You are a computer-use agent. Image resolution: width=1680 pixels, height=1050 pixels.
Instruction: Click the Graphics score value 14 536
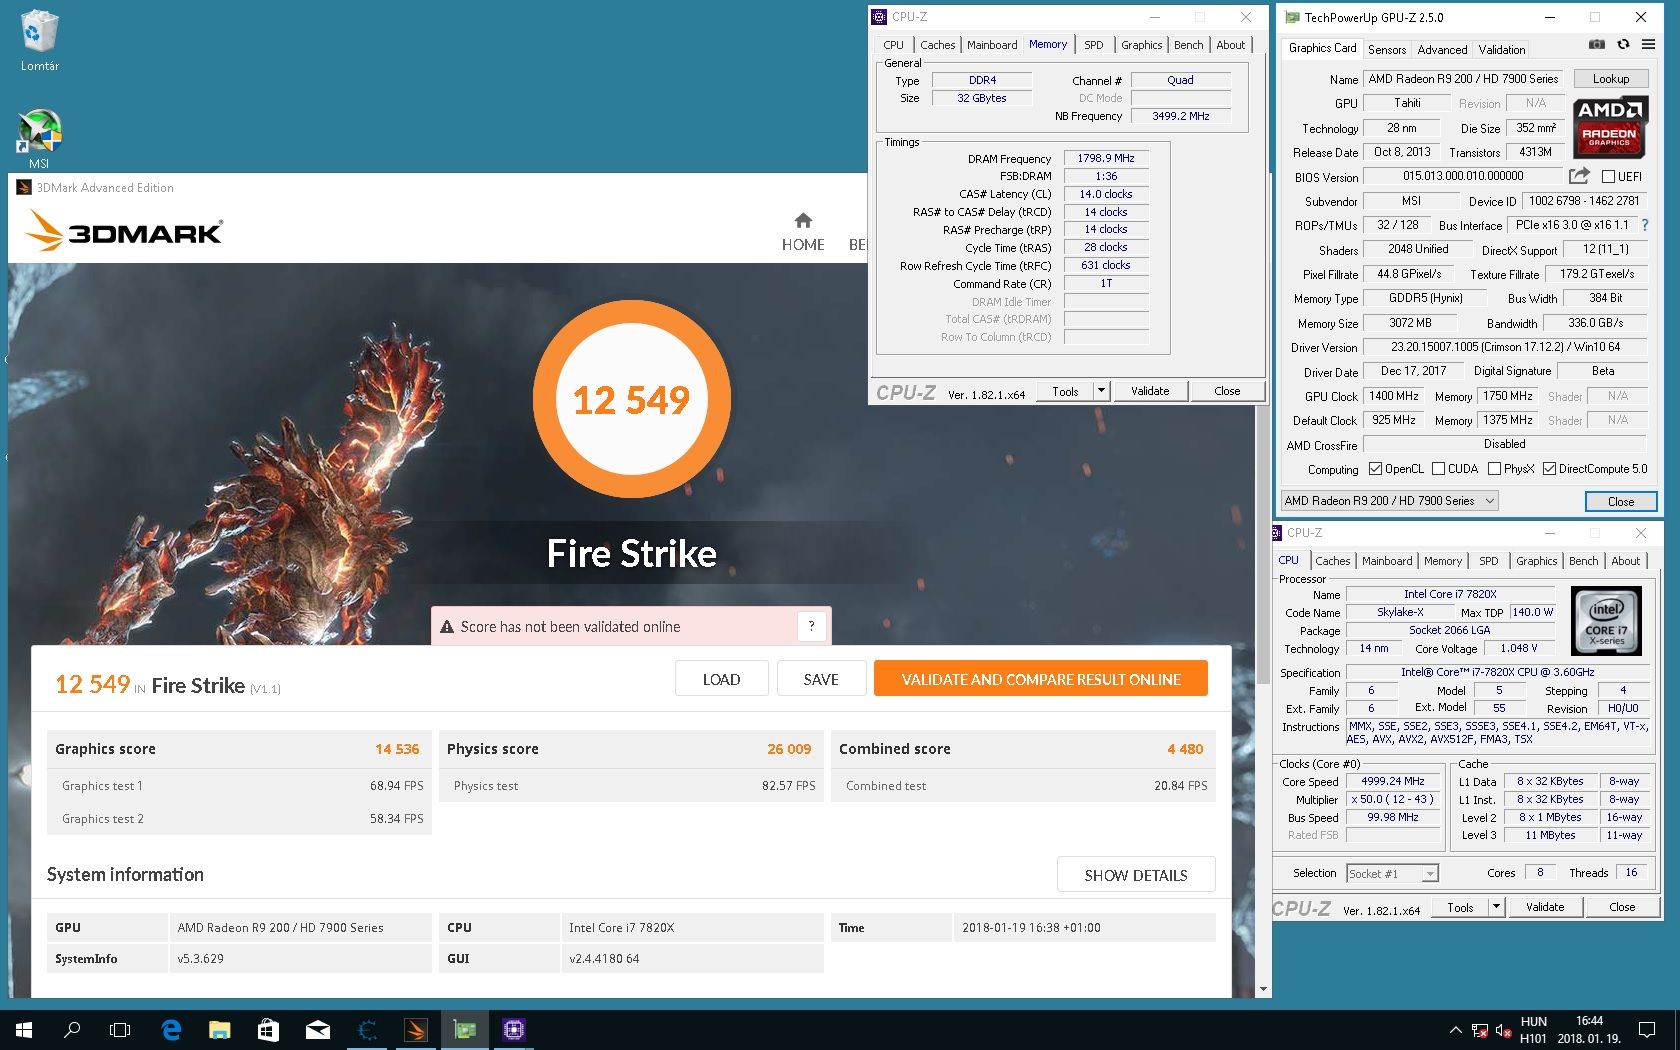tap(397, 749)
